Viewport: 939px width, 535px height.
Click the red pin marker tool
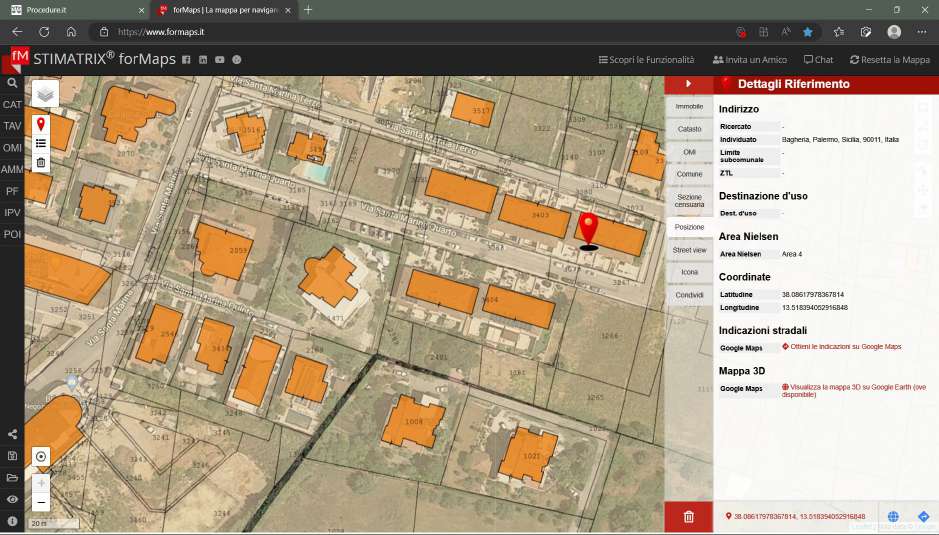[x=41, y=124]
